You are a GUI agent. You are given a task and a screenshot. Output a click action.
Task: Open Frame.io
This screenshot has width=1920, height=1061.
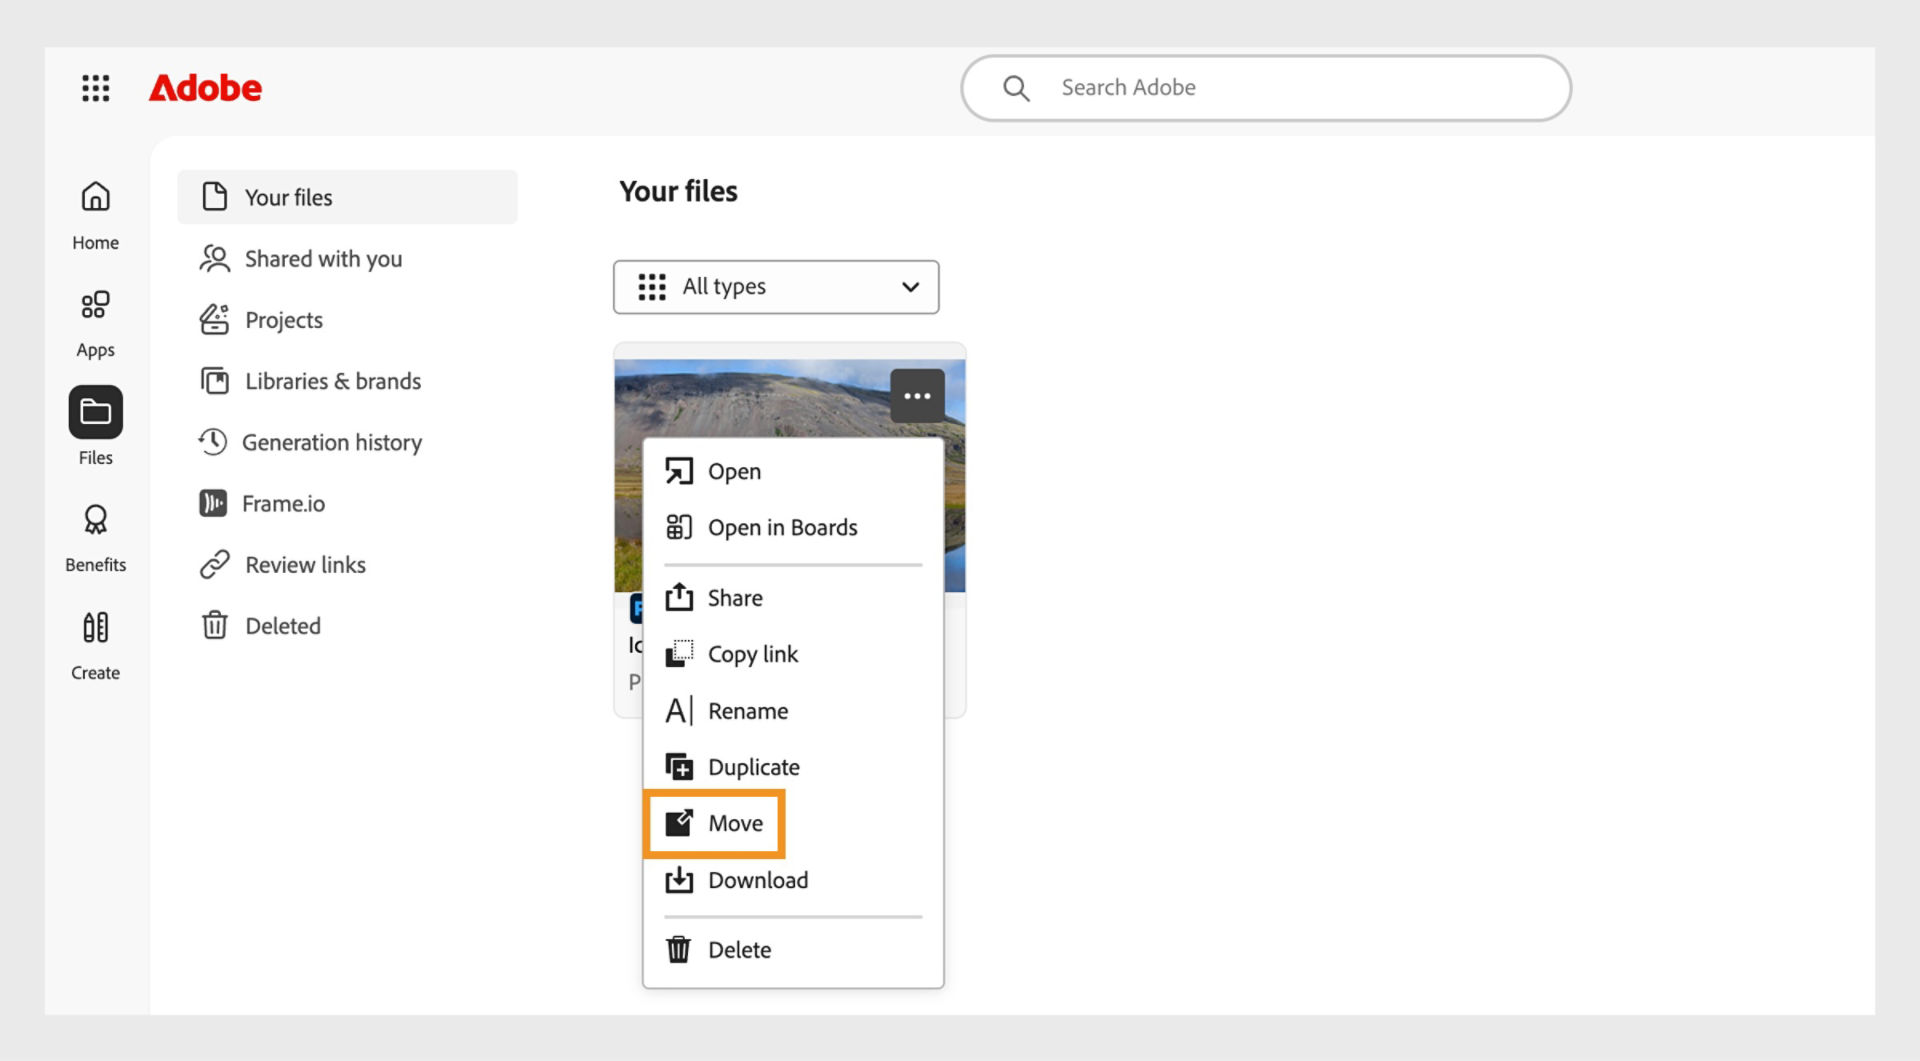point(262,503)
